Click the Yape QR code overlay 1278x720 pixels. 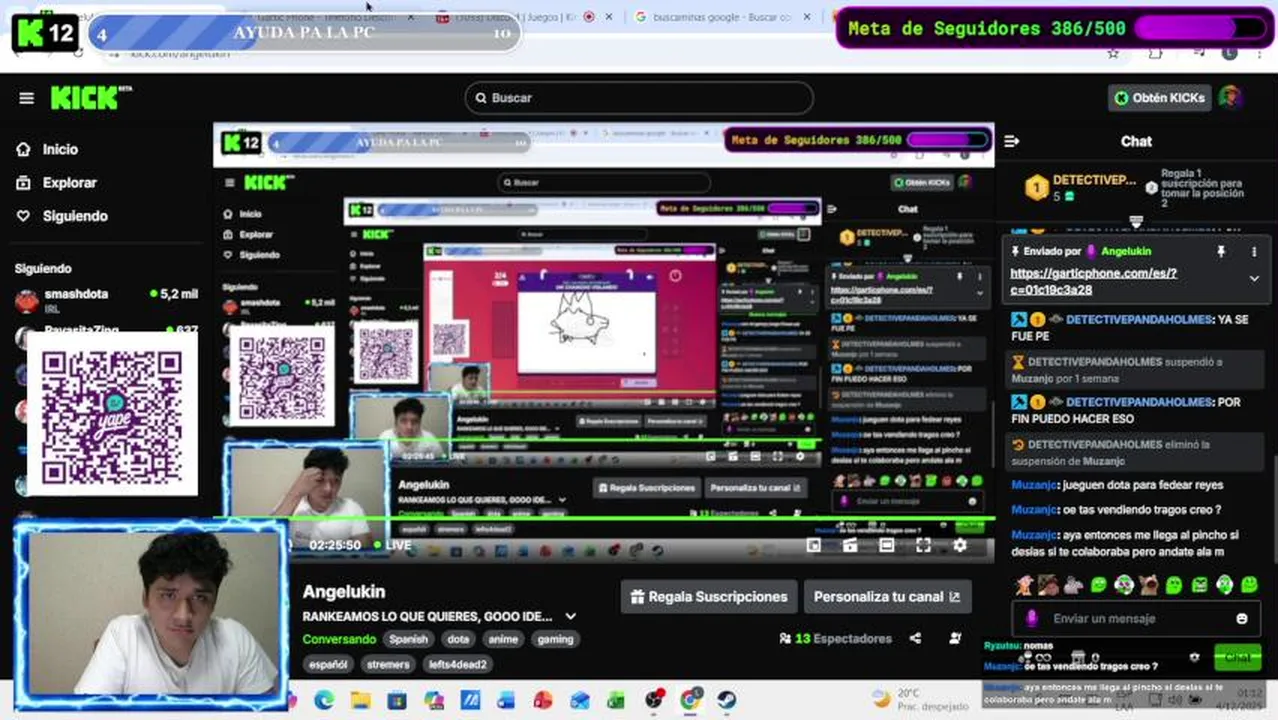pyautogui.click(x=112, y=413)
